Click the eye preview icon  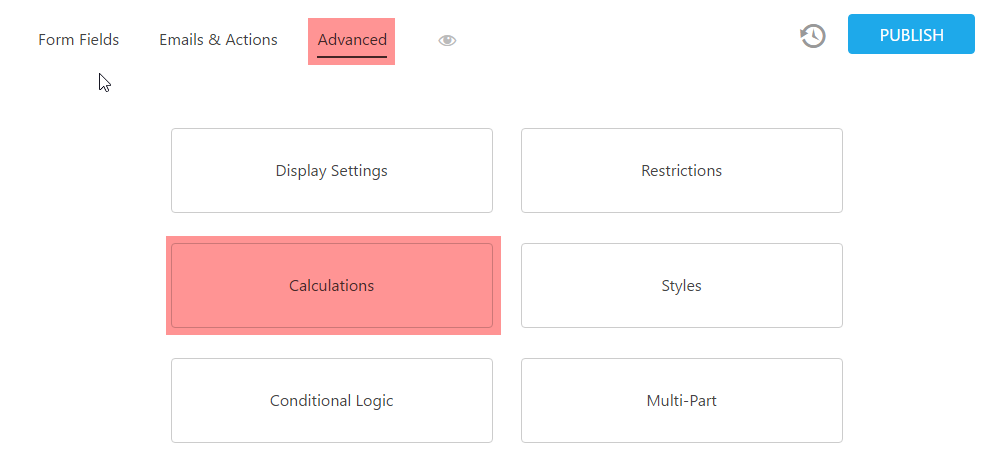pos(447,40)
